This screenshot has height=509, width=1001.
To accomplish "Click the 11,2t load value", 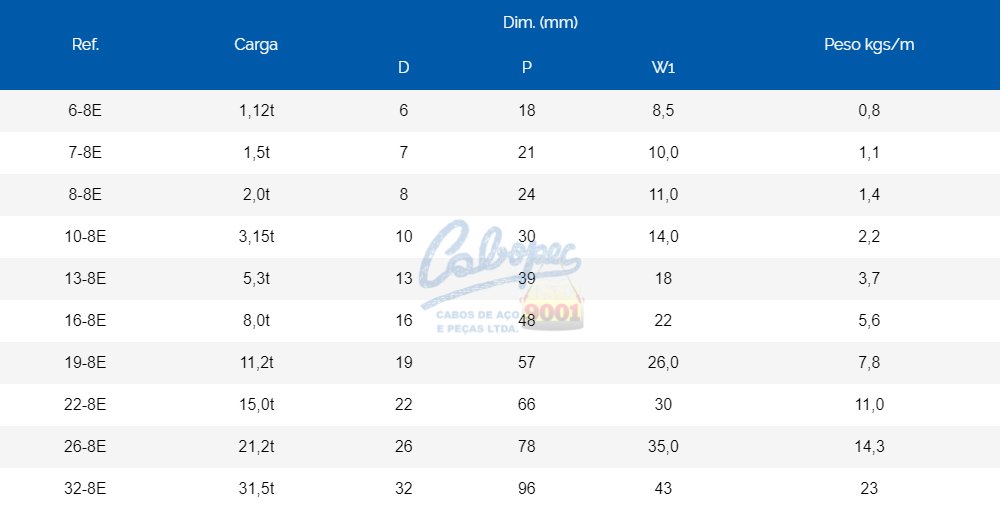I will coord(256,363).
